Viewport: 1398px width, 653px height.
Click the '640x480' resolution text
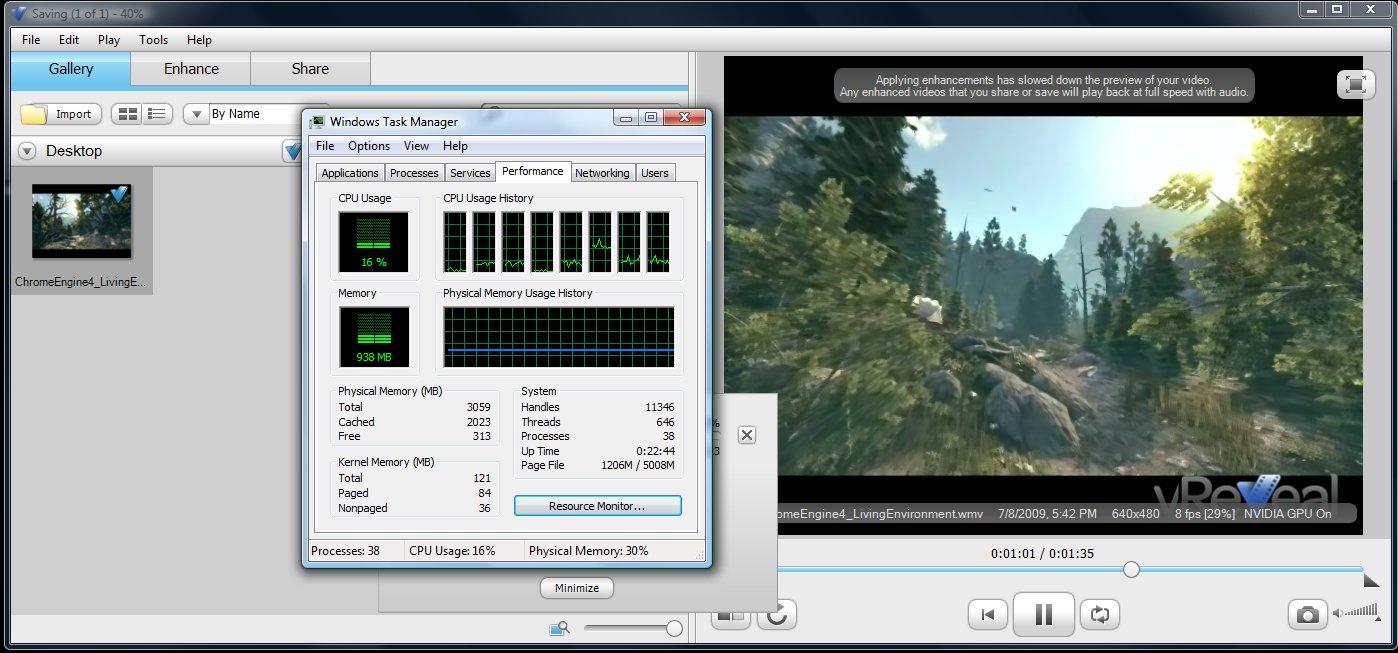coord(1135,514)
